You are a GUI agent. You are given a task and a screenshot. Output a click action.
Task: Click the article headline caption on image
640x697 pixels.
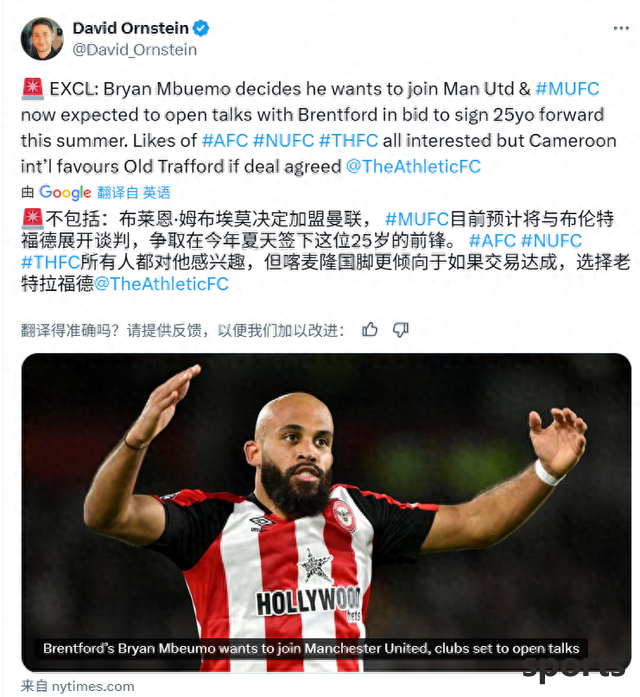[x=311, y=649]
